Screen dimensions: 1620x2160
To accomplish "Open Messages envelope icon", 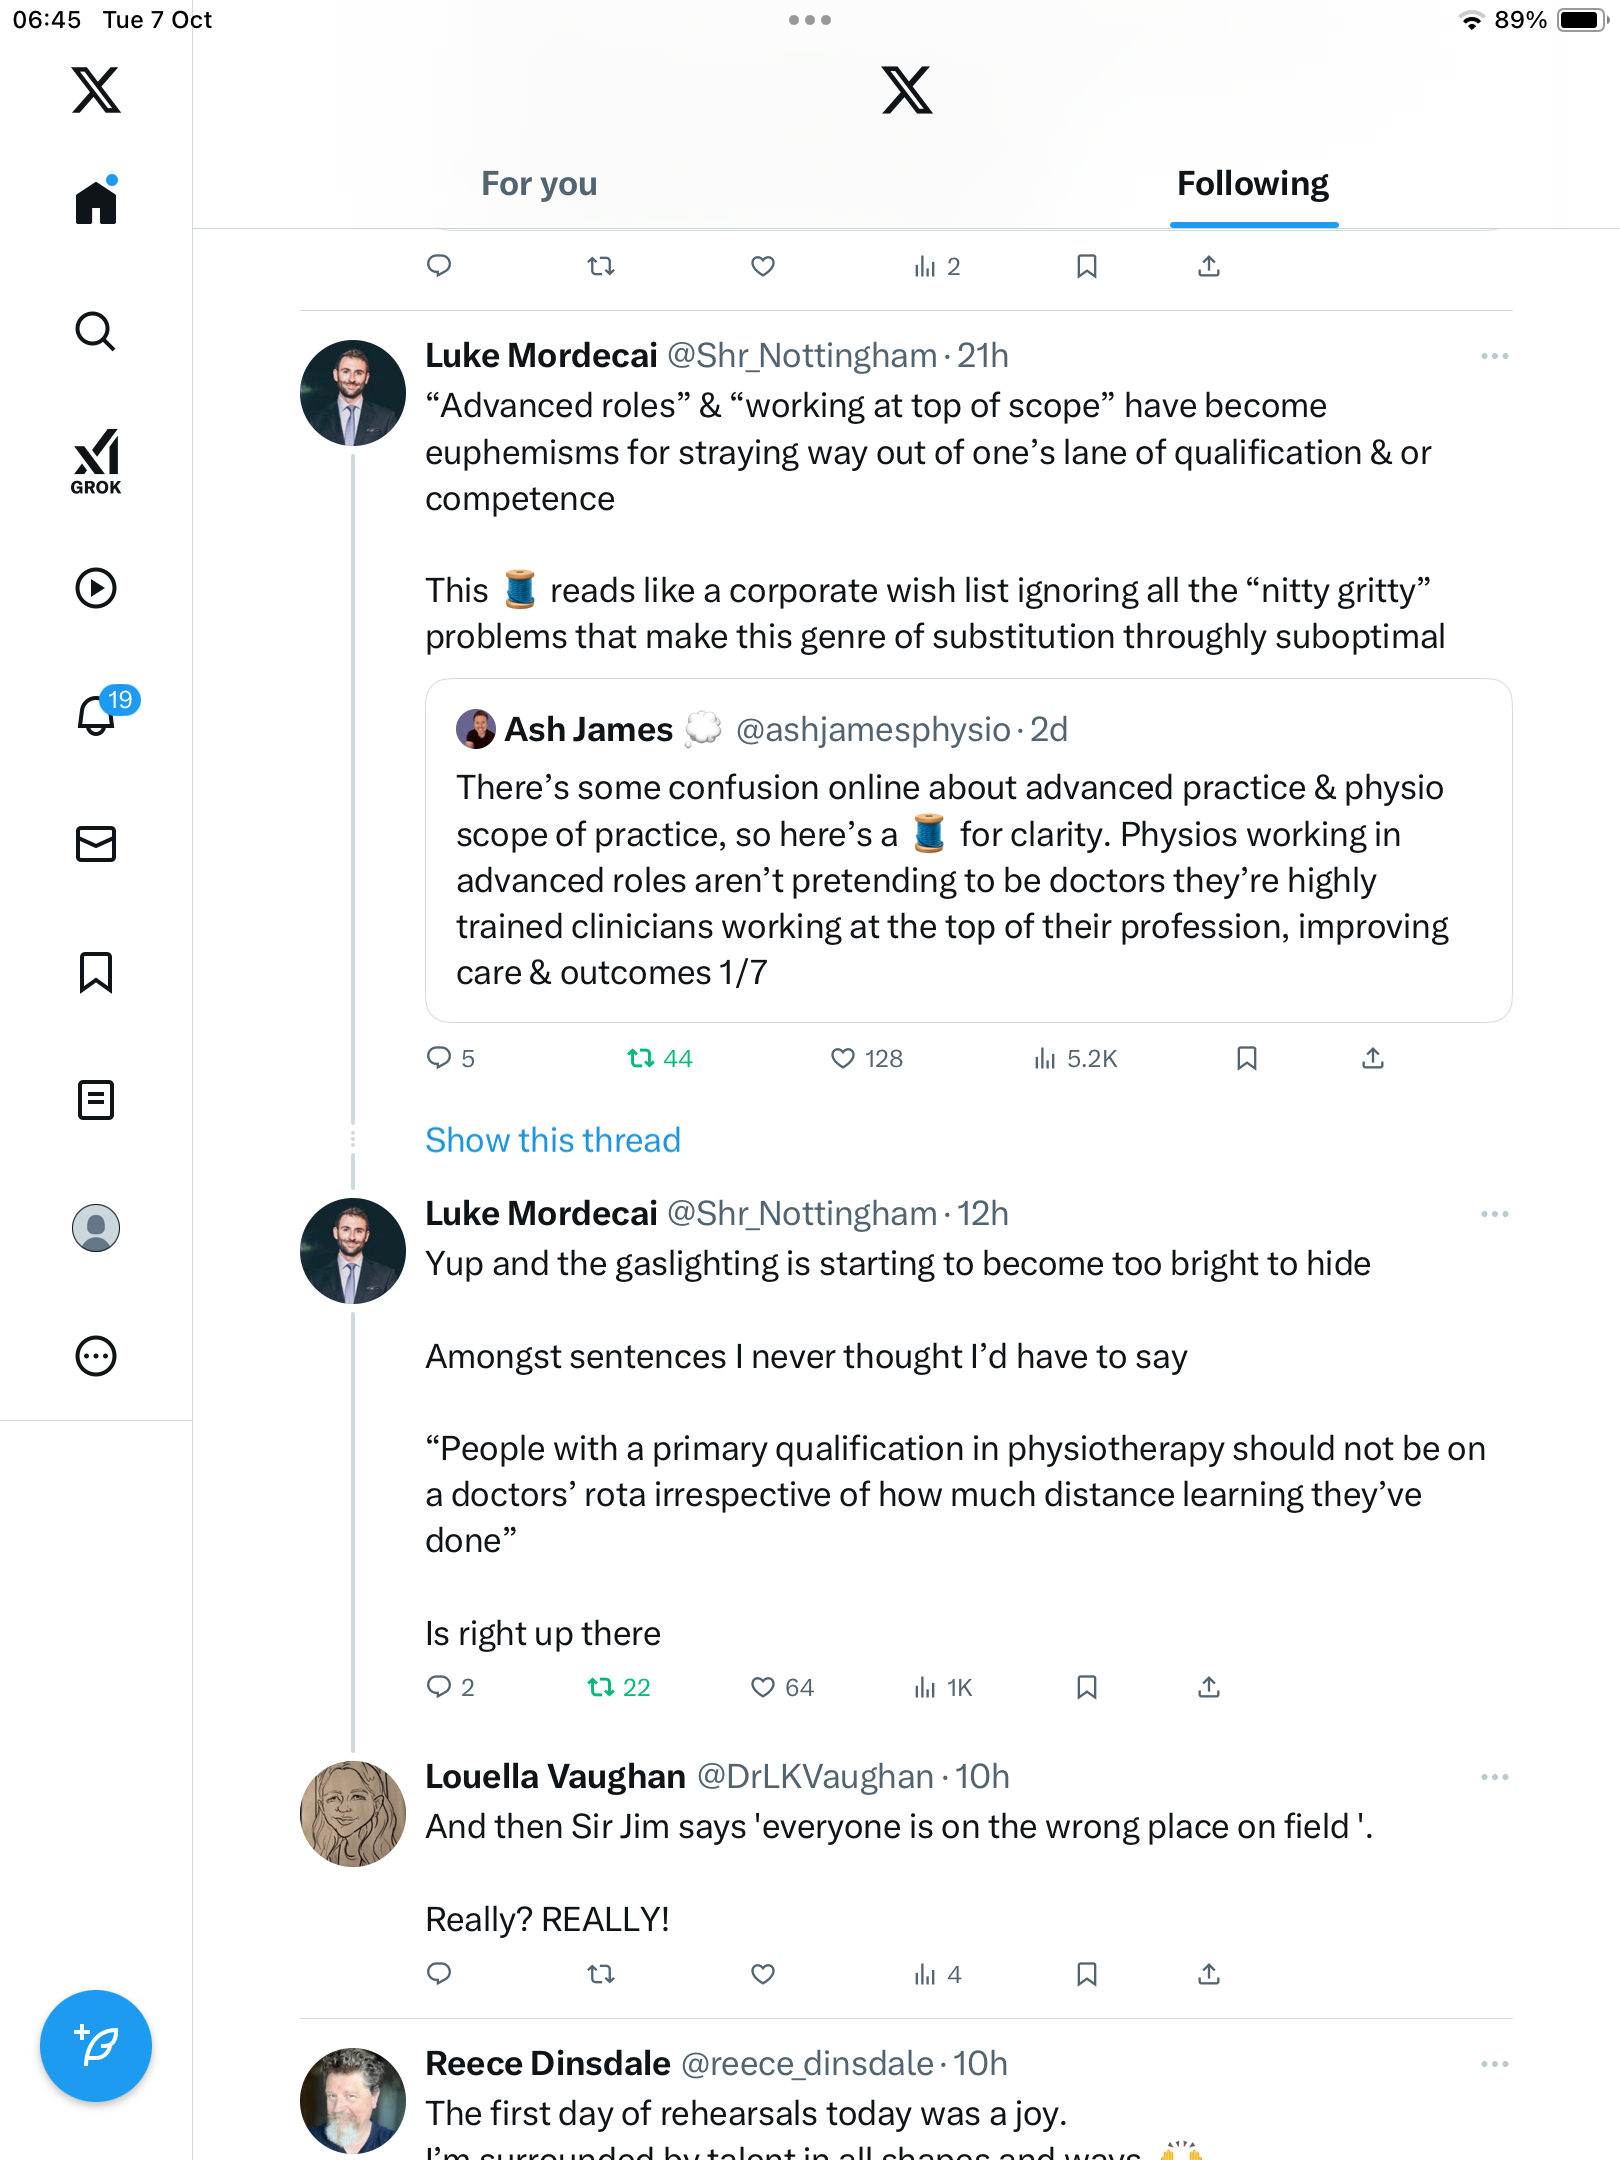I will point(96,844).
